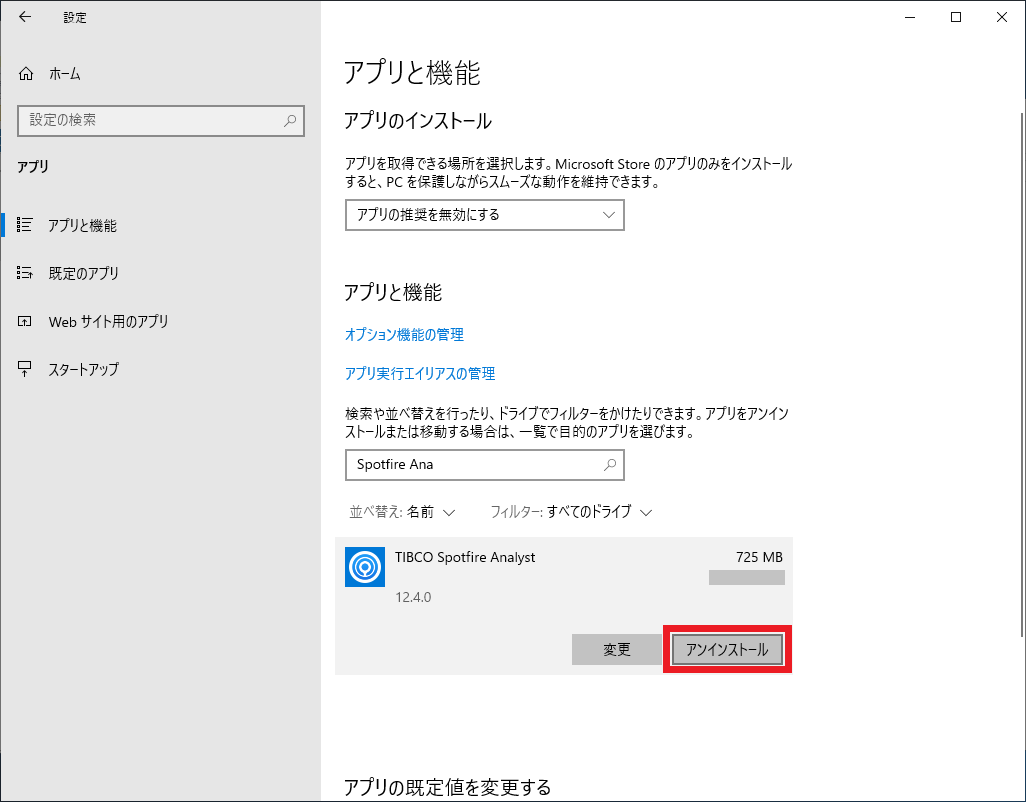This screenshot has height=802, width=1026.
Task: Click the アプリ実行エイリアスの管理 link
Action: (420, 374)
